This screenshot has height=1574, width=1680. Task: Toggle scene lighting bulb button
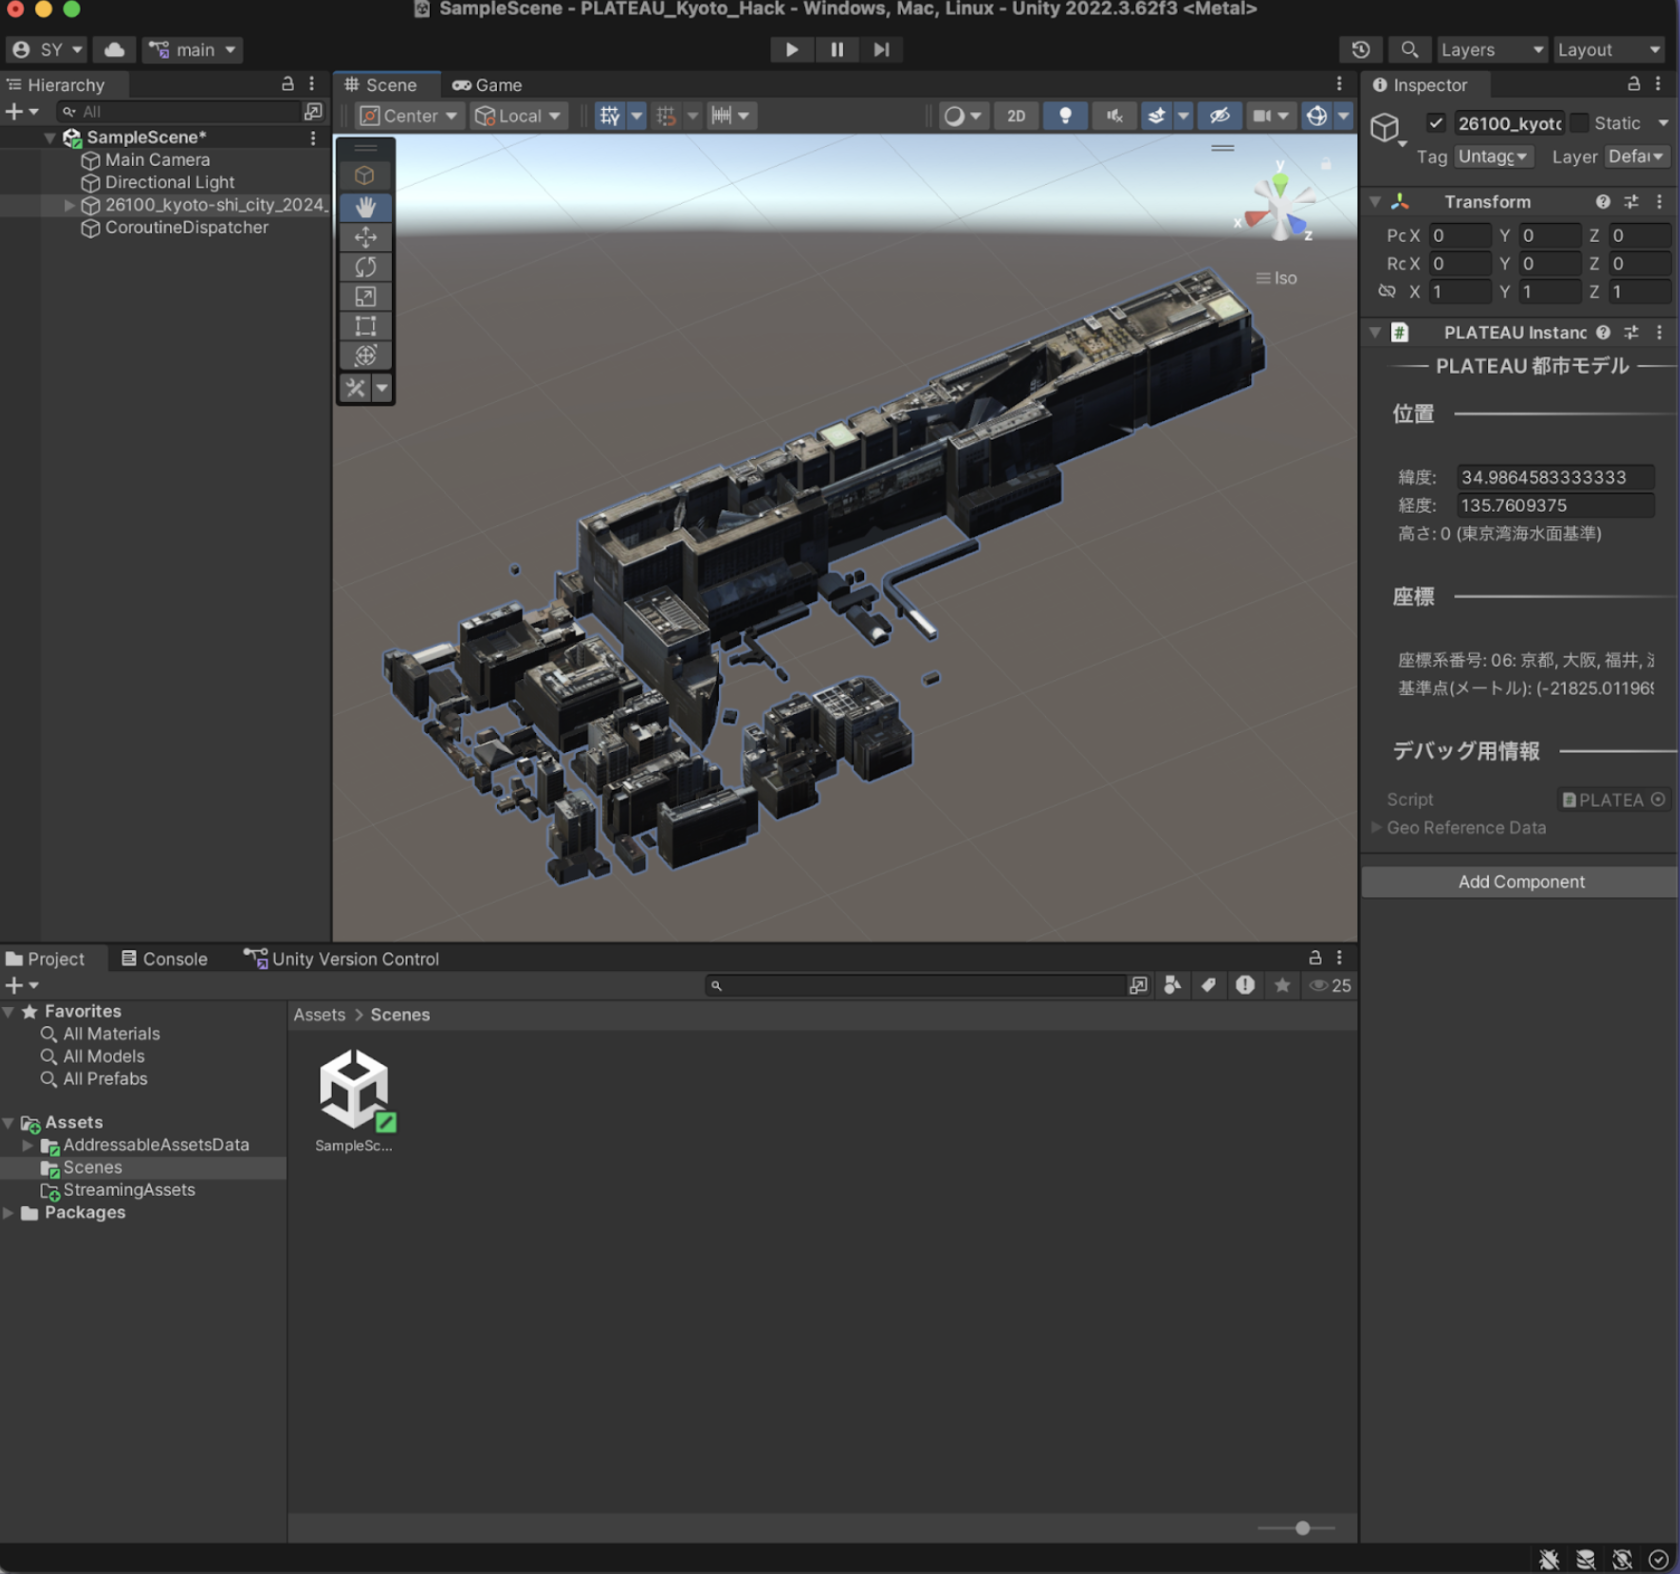click(x=1065, y=116)
